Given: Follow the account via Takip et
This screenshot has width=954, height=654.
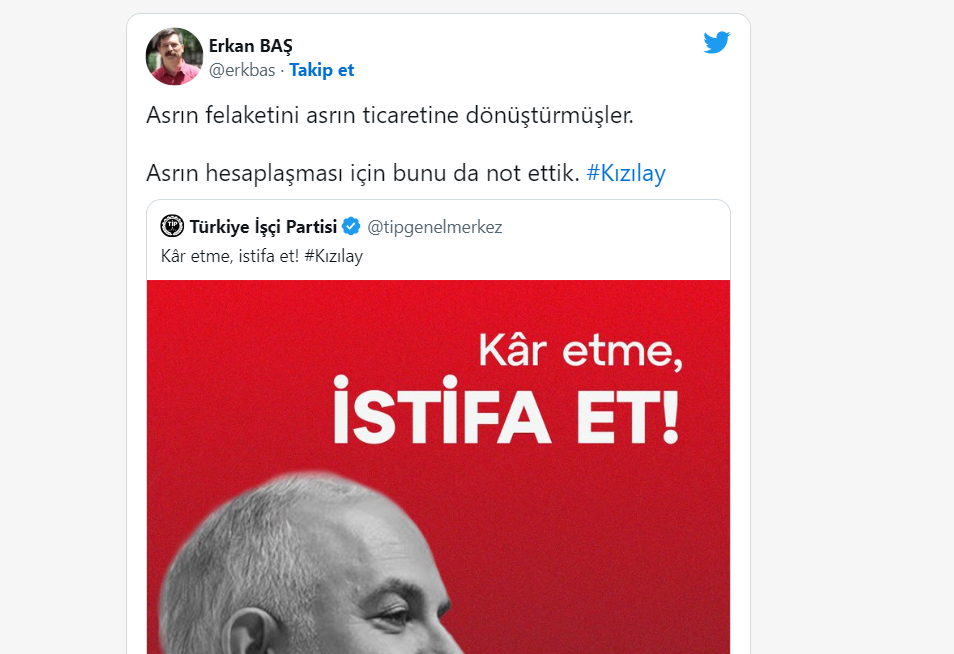Looking at the screenshot, I should click(321, 70).
